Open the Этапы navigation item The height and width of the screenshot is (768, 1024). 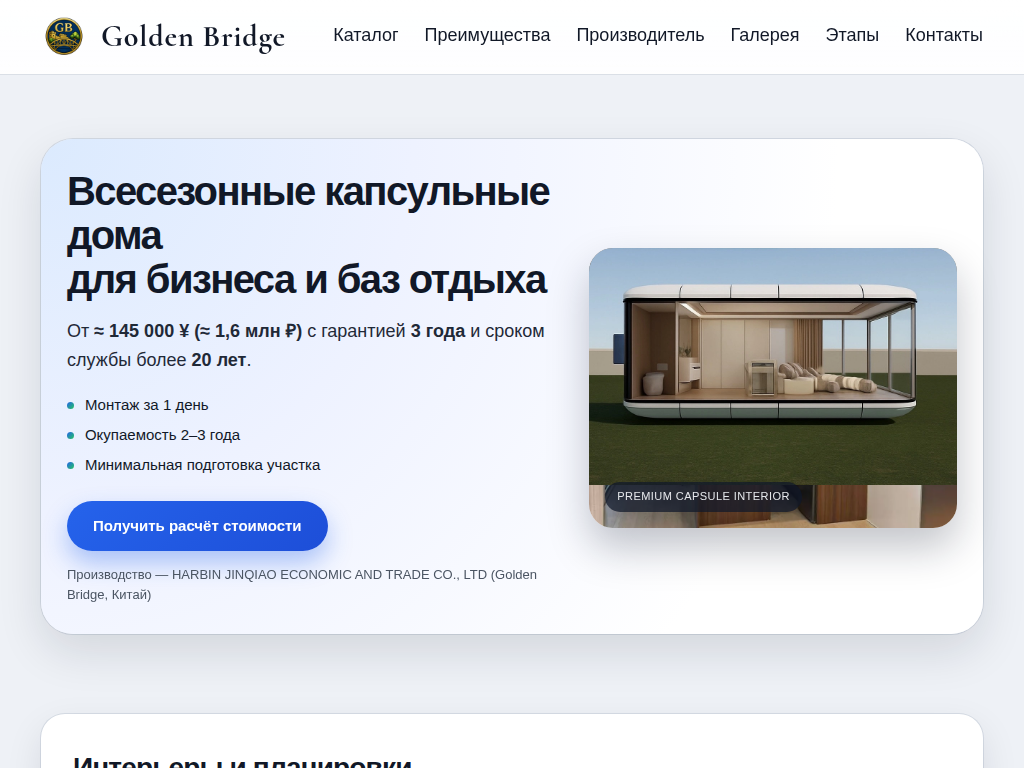[852, 35]
